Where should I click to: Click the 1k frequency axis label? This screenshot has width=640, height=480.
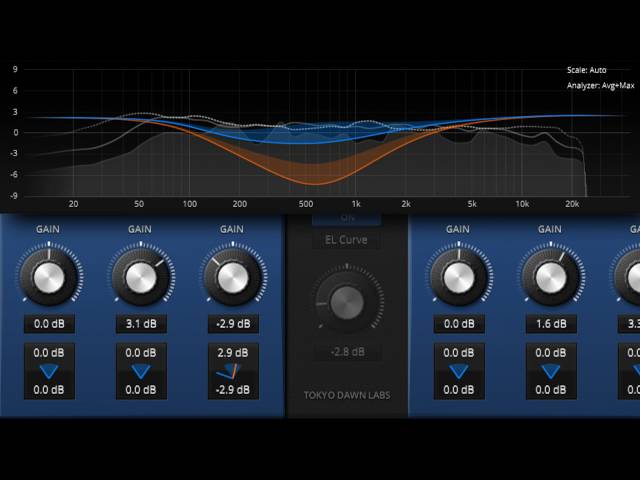click(356, 204)
